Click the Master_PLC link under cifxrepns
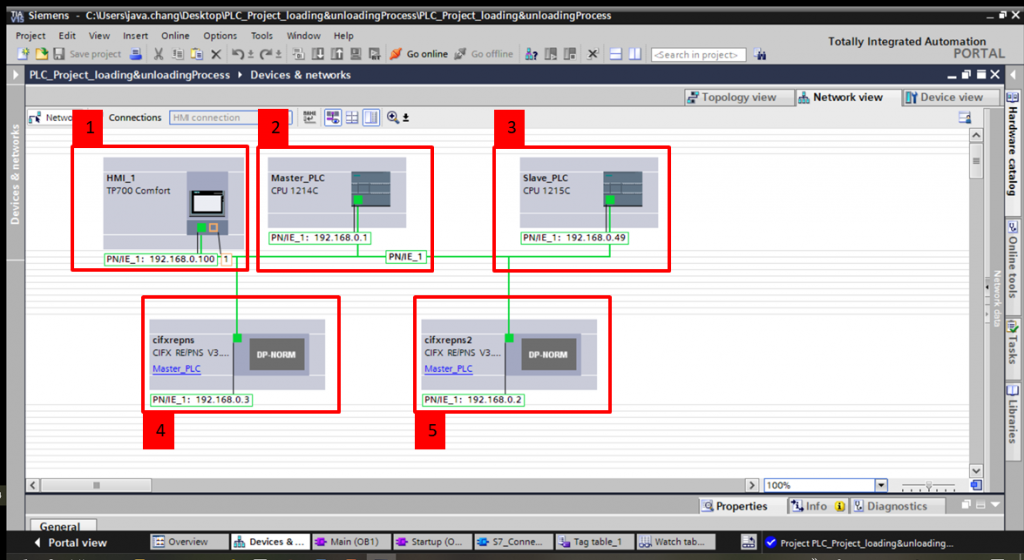 pyautogui.click(x=176, y=369)
